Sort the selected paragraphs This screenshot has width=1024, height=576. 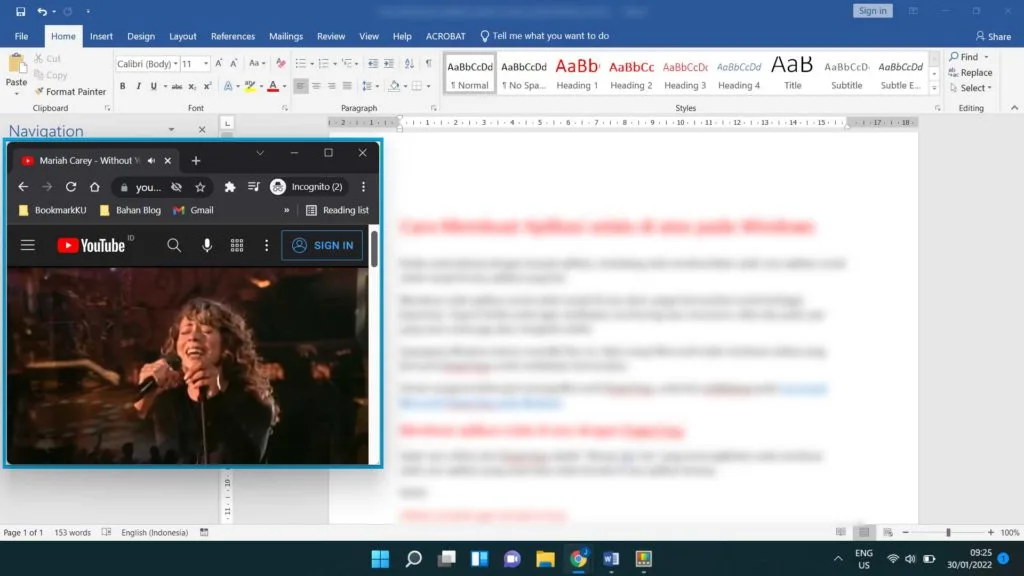coord(409,63)
